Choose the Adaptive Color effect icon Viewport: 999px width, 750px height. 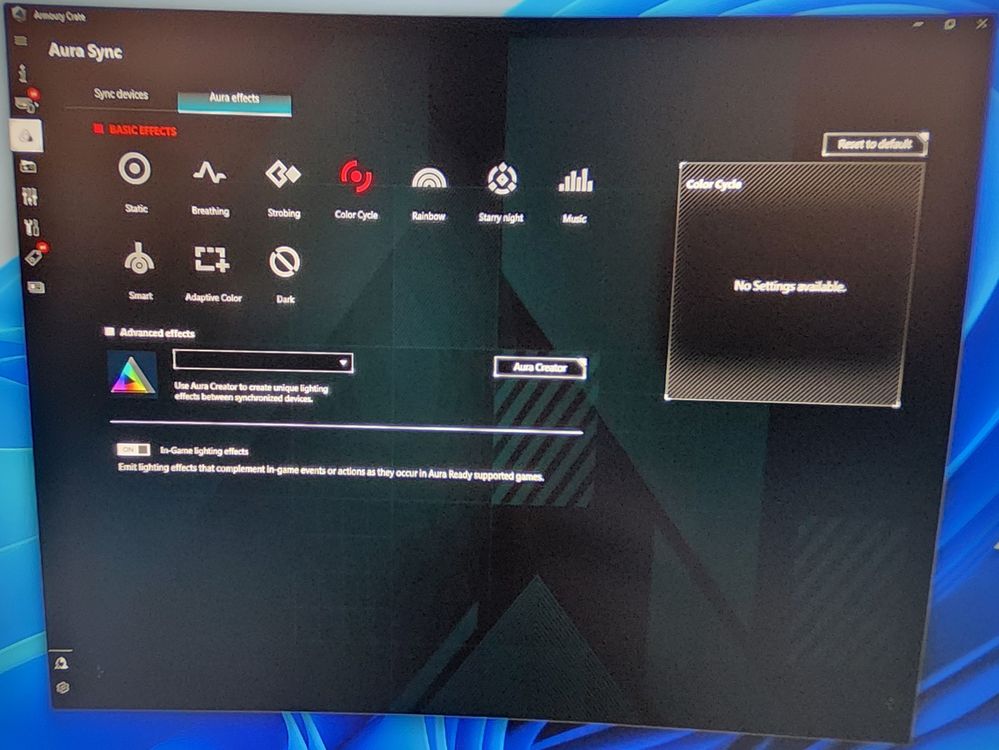pos(212,259)
